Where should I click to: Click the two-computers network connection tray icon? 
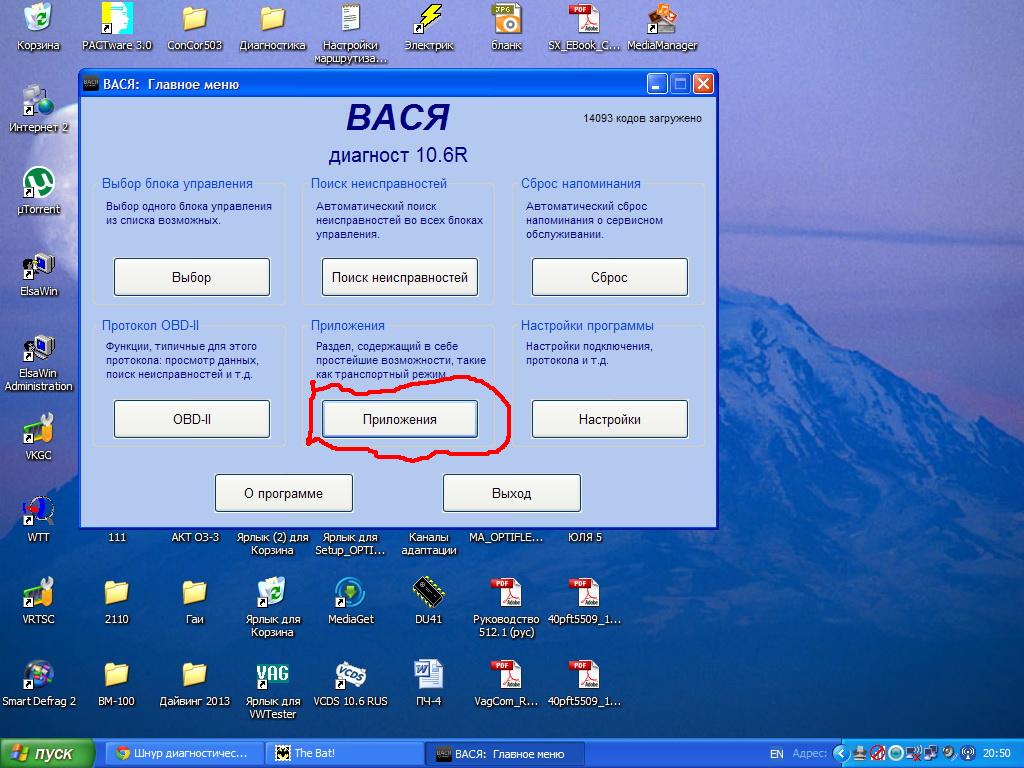coord(931,754)
